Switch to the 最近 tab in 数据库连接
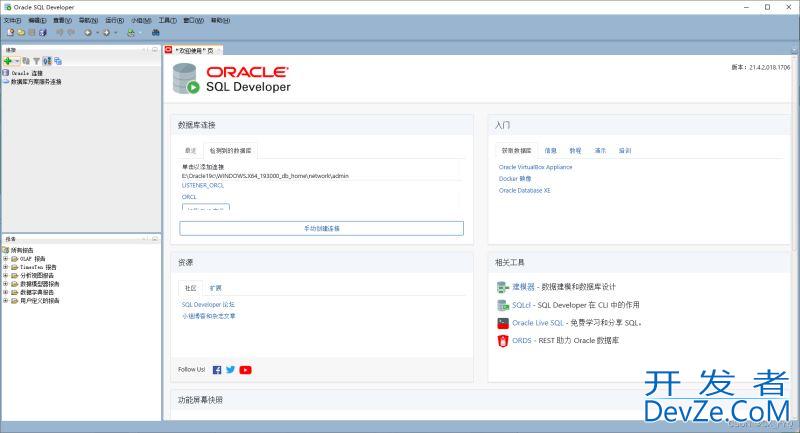 coord(190,150)
